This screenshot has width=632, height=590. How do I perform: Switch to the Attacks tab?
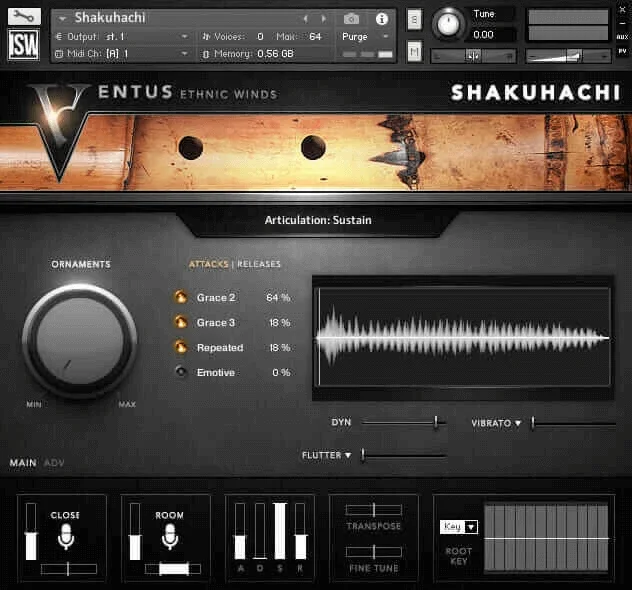point(209,264)
